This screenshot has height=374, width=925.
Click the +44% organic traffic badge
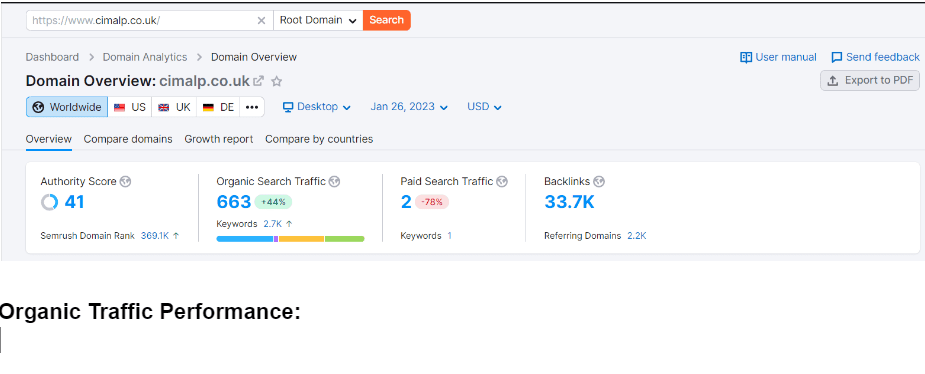pos(273,202)
